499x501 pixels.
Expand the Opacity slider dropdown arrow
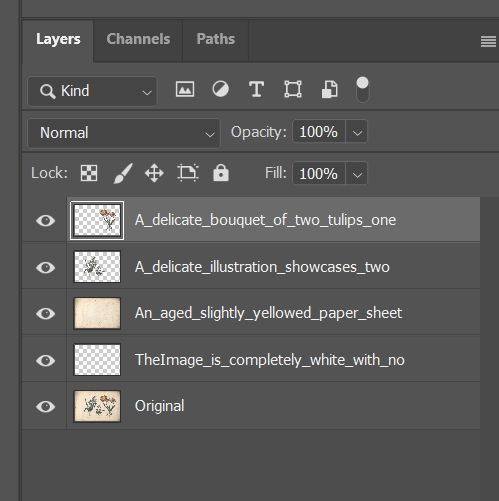point(357,132)
